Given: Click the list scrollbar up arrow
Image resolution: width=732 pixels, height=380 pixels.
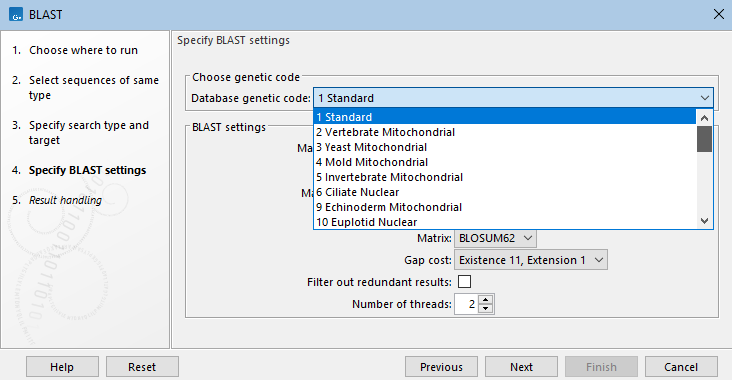Looking at the screenshot, I should (704, 118).
